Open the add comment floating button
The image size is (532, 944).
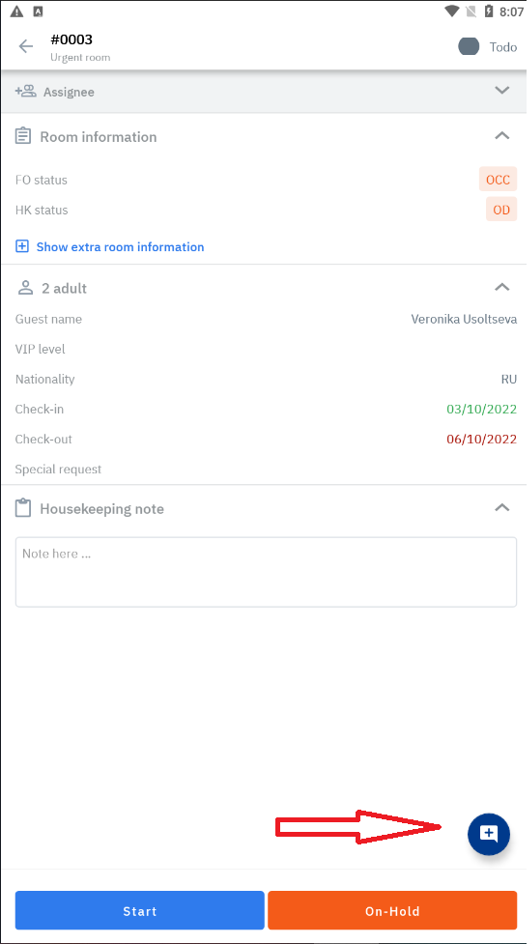point(489,834)
